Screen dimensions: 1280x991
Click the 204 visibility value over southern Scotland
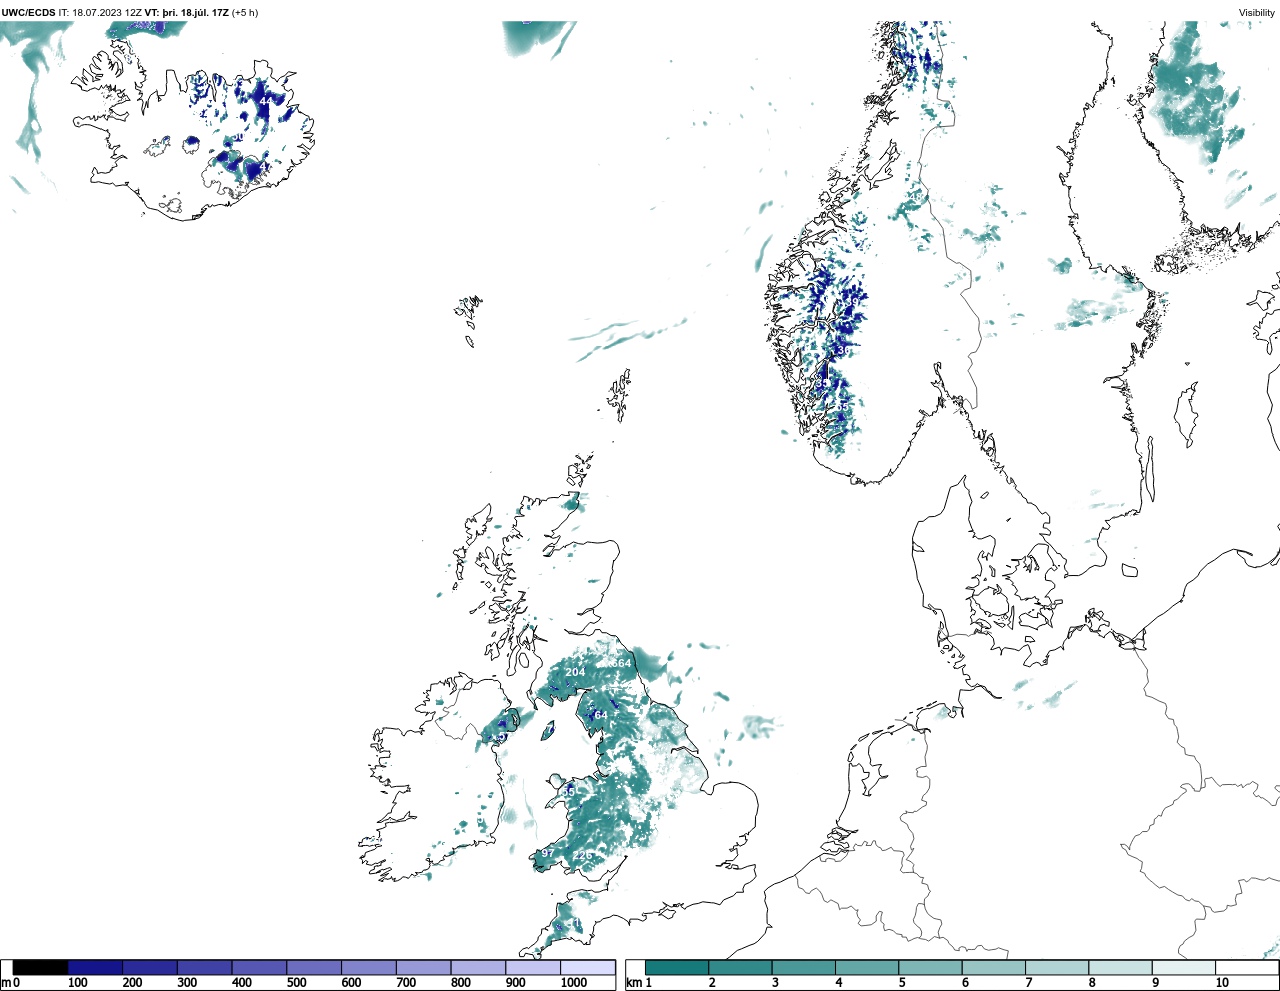click(575, 672)
